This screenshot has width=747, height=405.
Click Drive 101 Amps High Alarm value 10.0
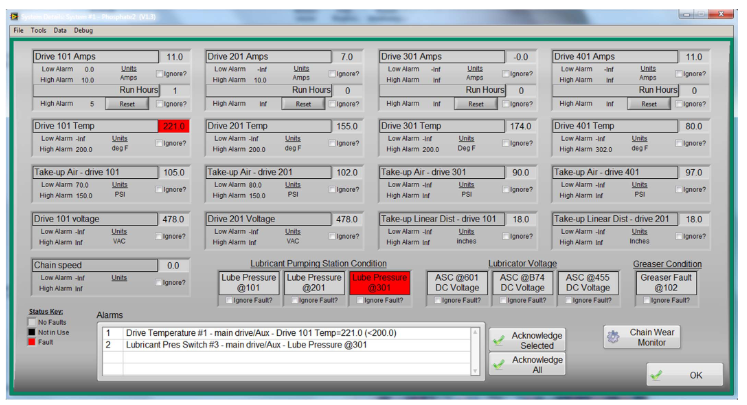tap(88, 80)
